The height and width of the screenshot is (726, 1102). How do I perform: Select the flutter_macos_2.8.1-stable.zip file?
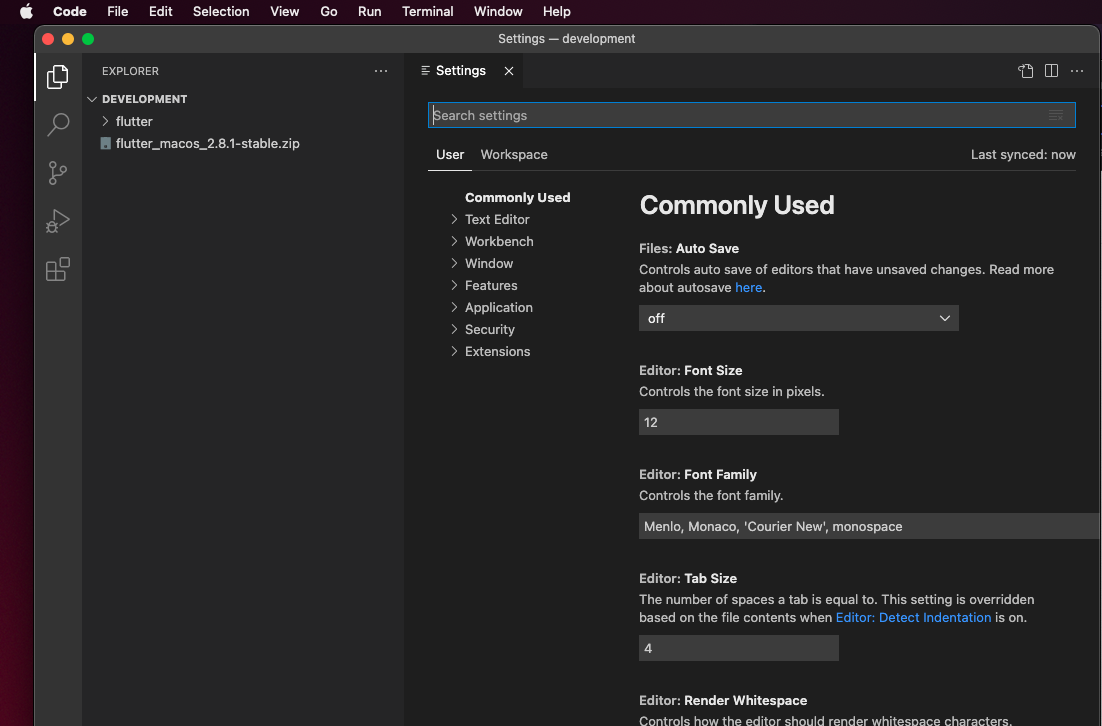pos(207,143)
